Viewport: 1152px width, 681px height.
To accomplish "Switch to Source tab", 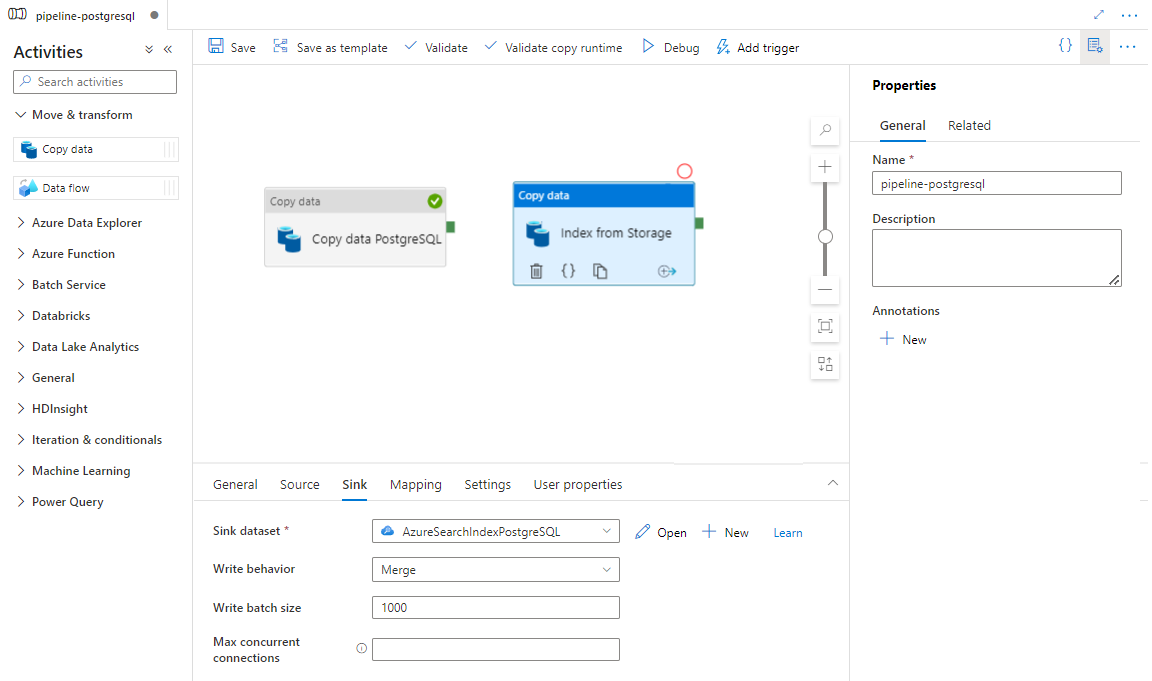I will point(300,485).
